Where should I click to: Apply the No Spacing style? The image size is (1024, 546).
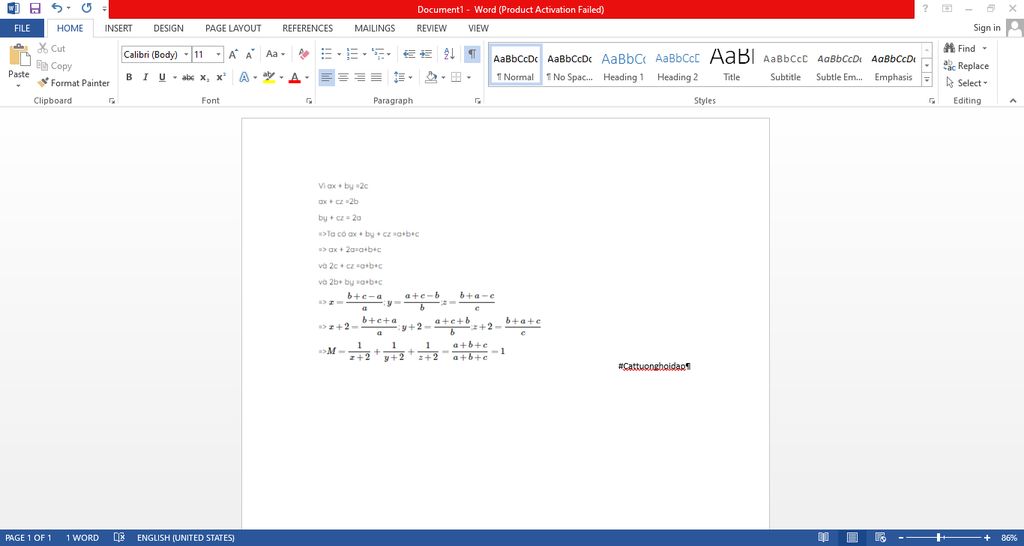[569, 65]
